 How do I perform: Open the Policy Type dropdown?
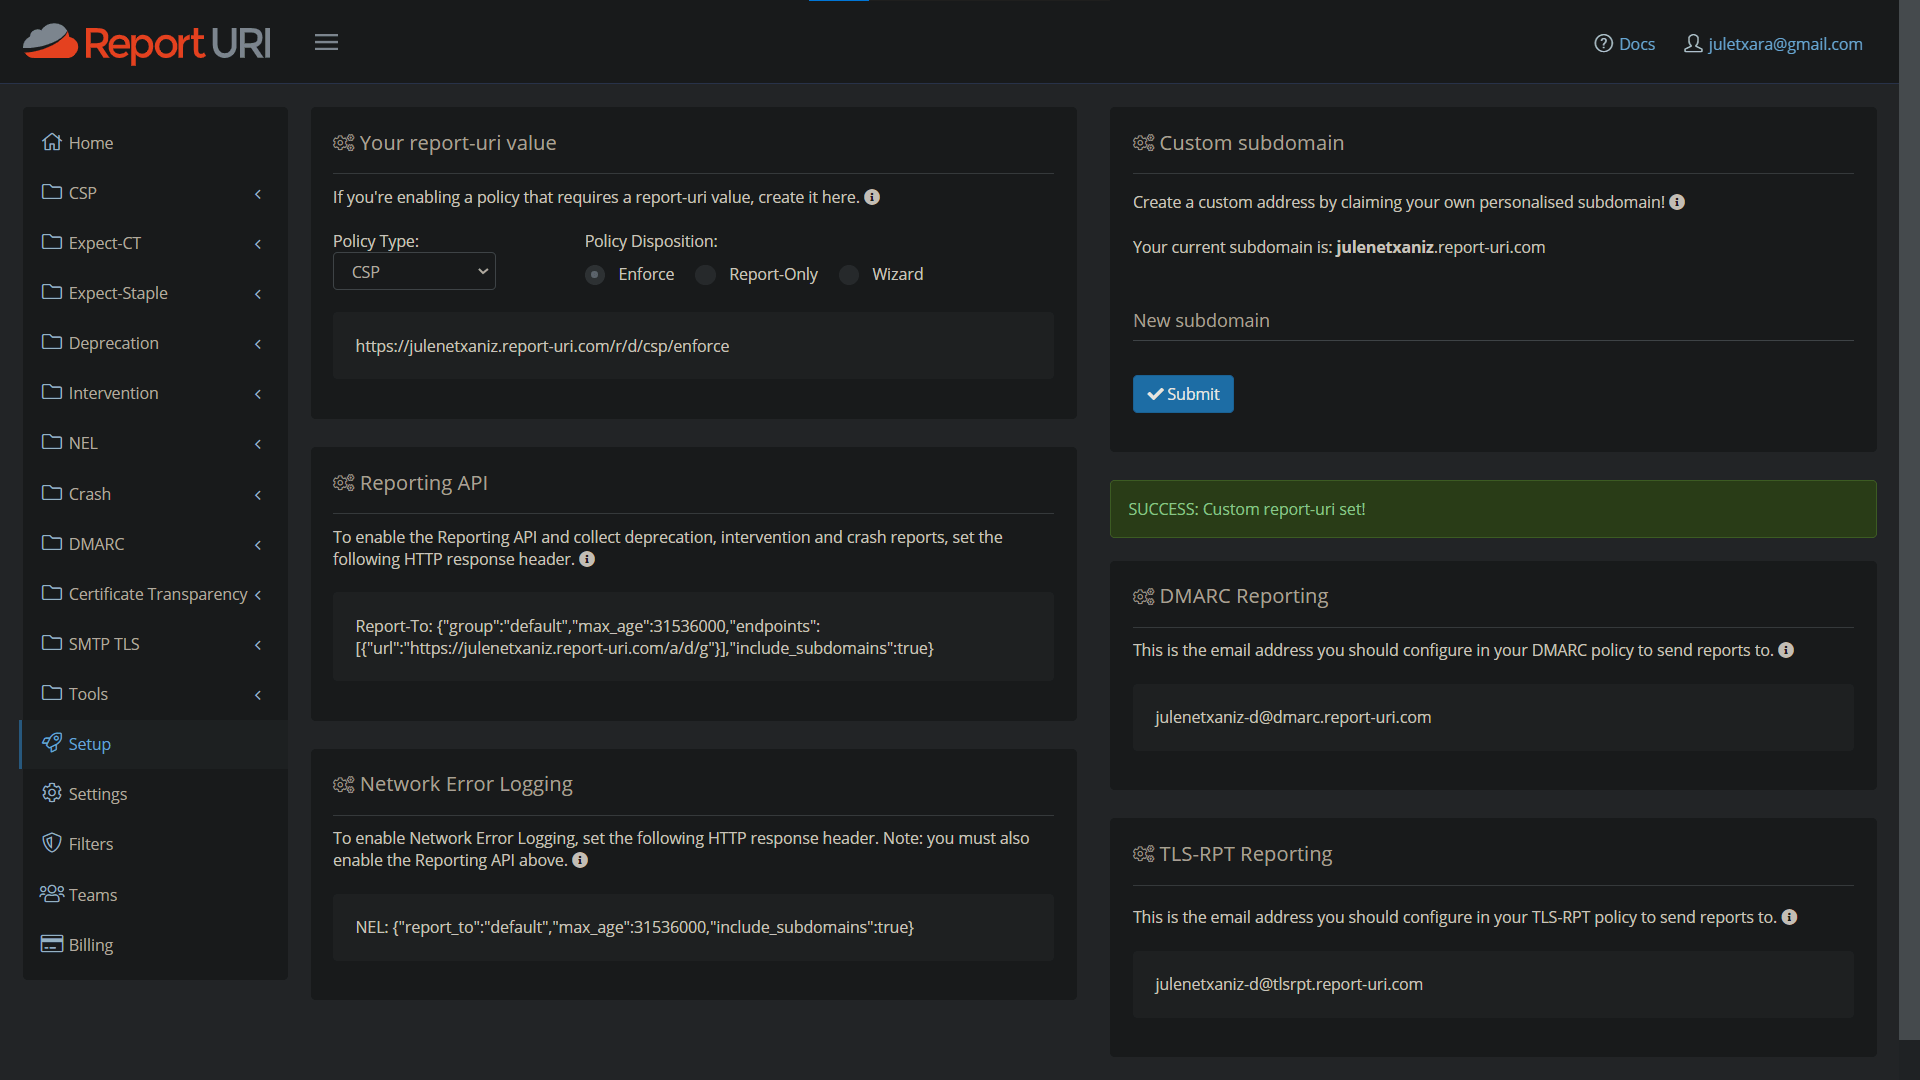click(x=413, y=271)
